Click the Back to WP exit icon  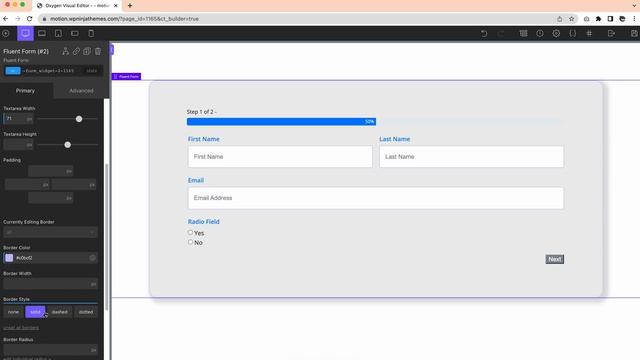[611, 33]
